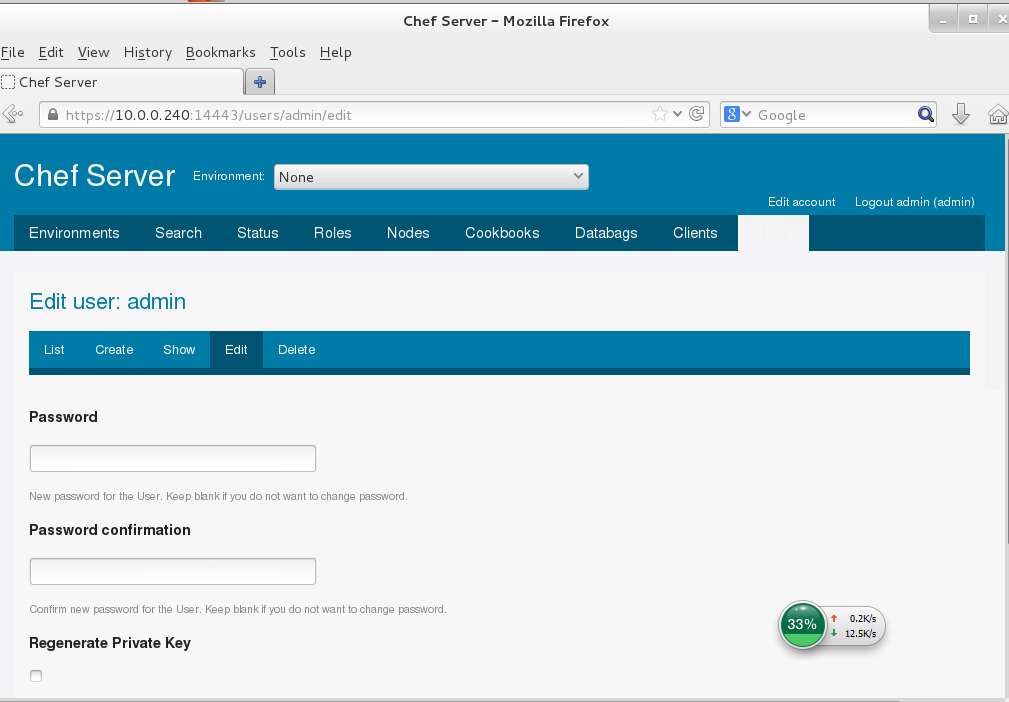Bookmark this page with star icon
This screenshot has height=702, width=1009.
660,115
